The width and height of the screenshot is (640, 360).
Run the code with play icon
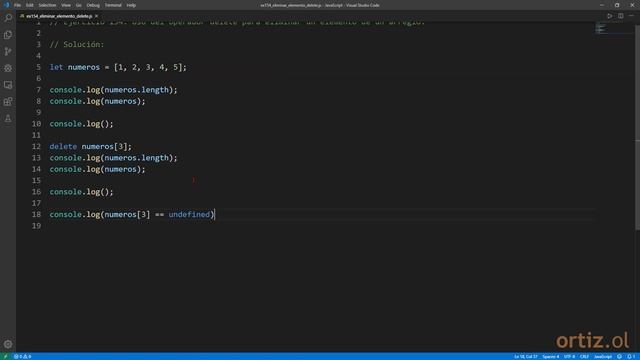tap(609, 16)
